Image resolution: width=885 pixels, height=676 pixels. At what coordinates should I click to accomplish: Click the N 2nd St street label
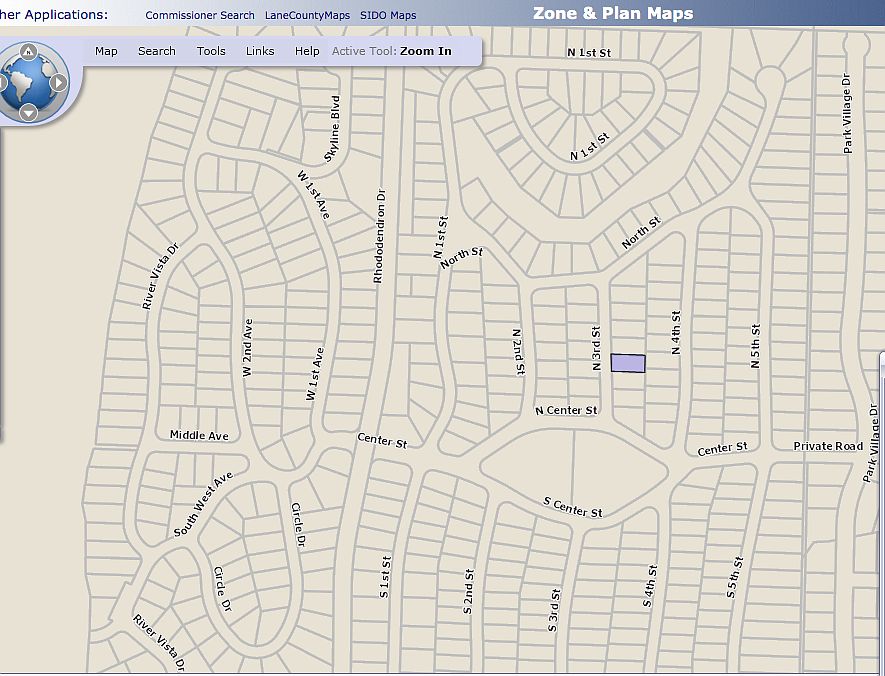click(519, 352)
